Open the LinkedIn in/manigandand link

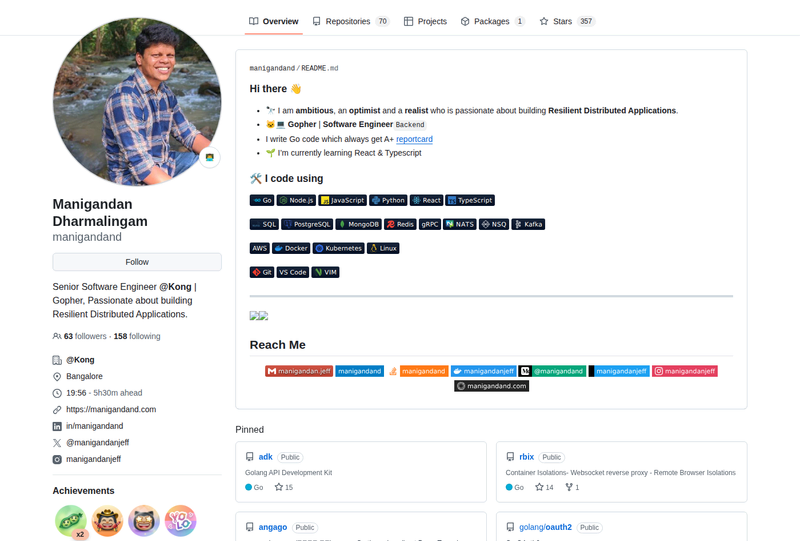pos(94,426)
